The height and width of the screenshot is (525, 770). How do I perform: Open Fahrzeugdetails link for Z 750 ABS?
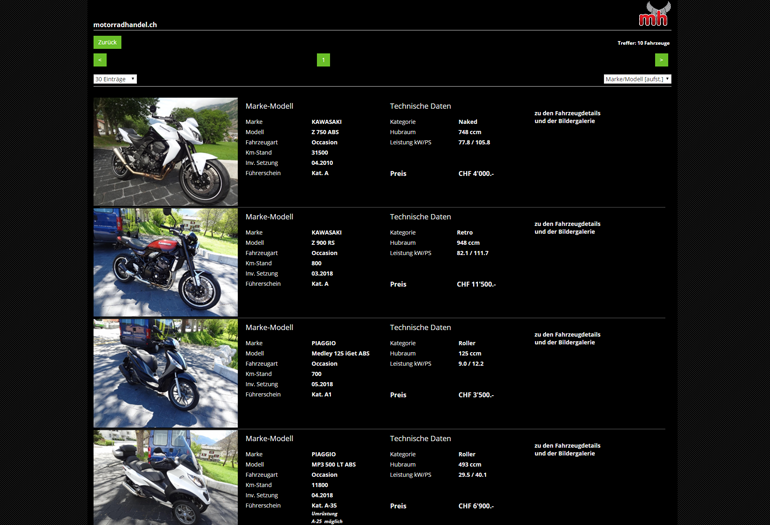(567, 117)
